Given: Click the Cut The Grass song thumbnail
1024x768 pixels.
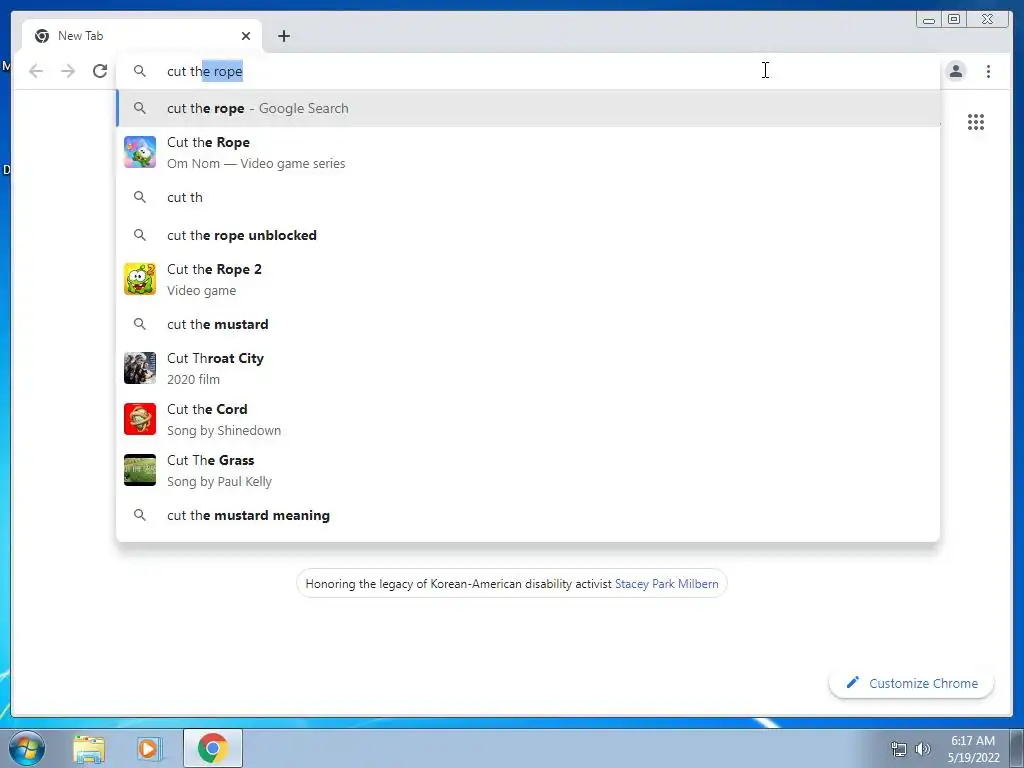Looking at the screenshot, I should pyautogui.click(x=140, y=470).
